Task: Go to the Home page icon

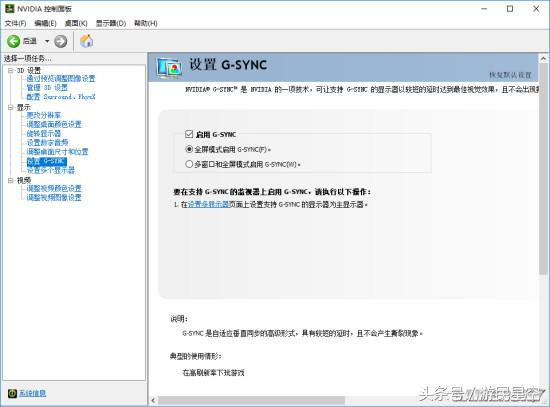Action: [87, 41]
